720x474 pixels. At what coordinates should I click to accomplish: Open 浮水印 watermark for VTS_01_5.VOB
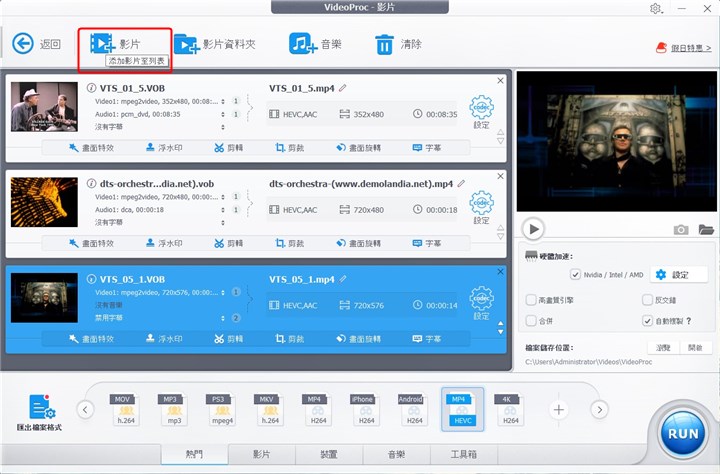164,148
